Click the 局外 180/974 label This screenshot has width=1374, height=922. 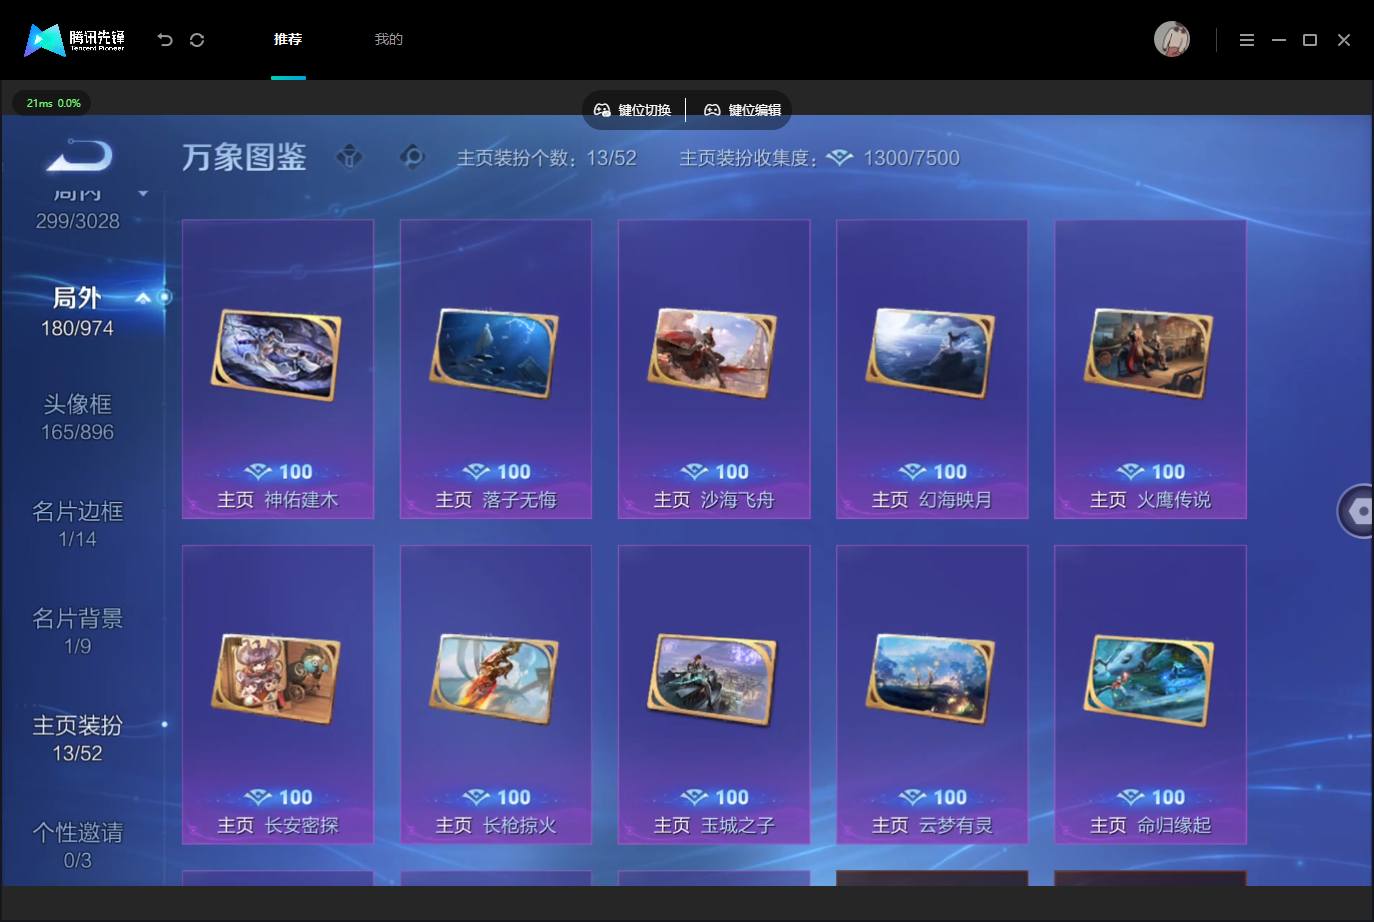click(x=77, y=311)
